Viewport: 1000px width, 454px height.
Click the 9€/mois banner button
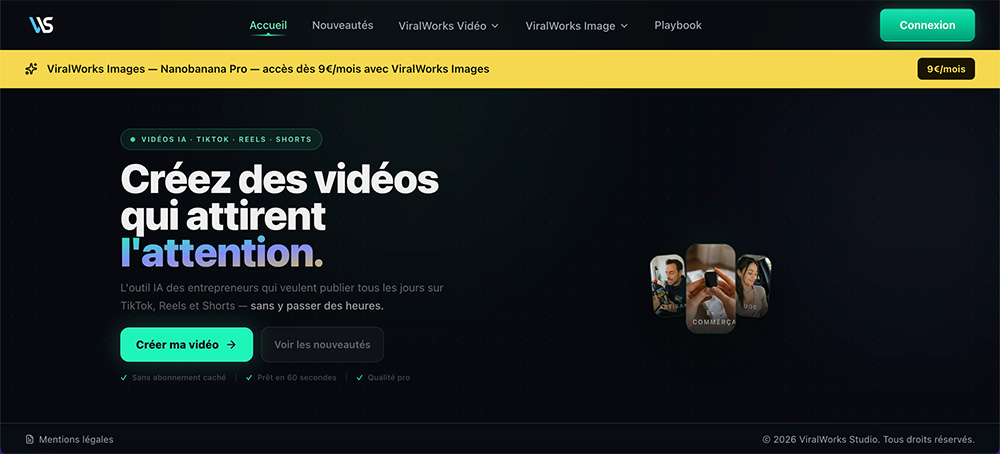tap(946, 69)
